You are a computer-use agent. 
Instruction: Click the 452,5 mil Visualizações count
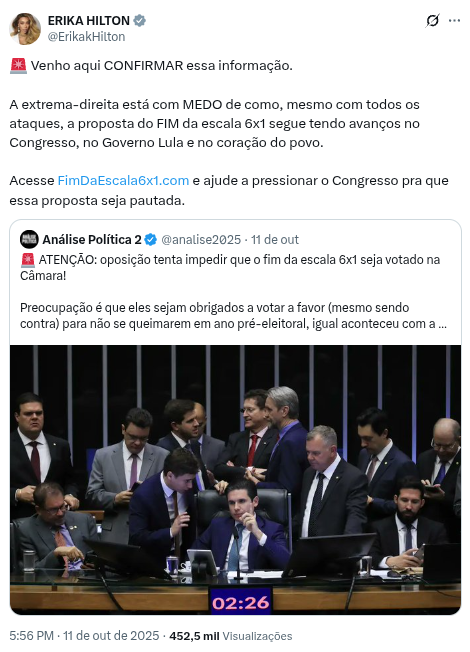pyautogui.click(x=231, y=636)
